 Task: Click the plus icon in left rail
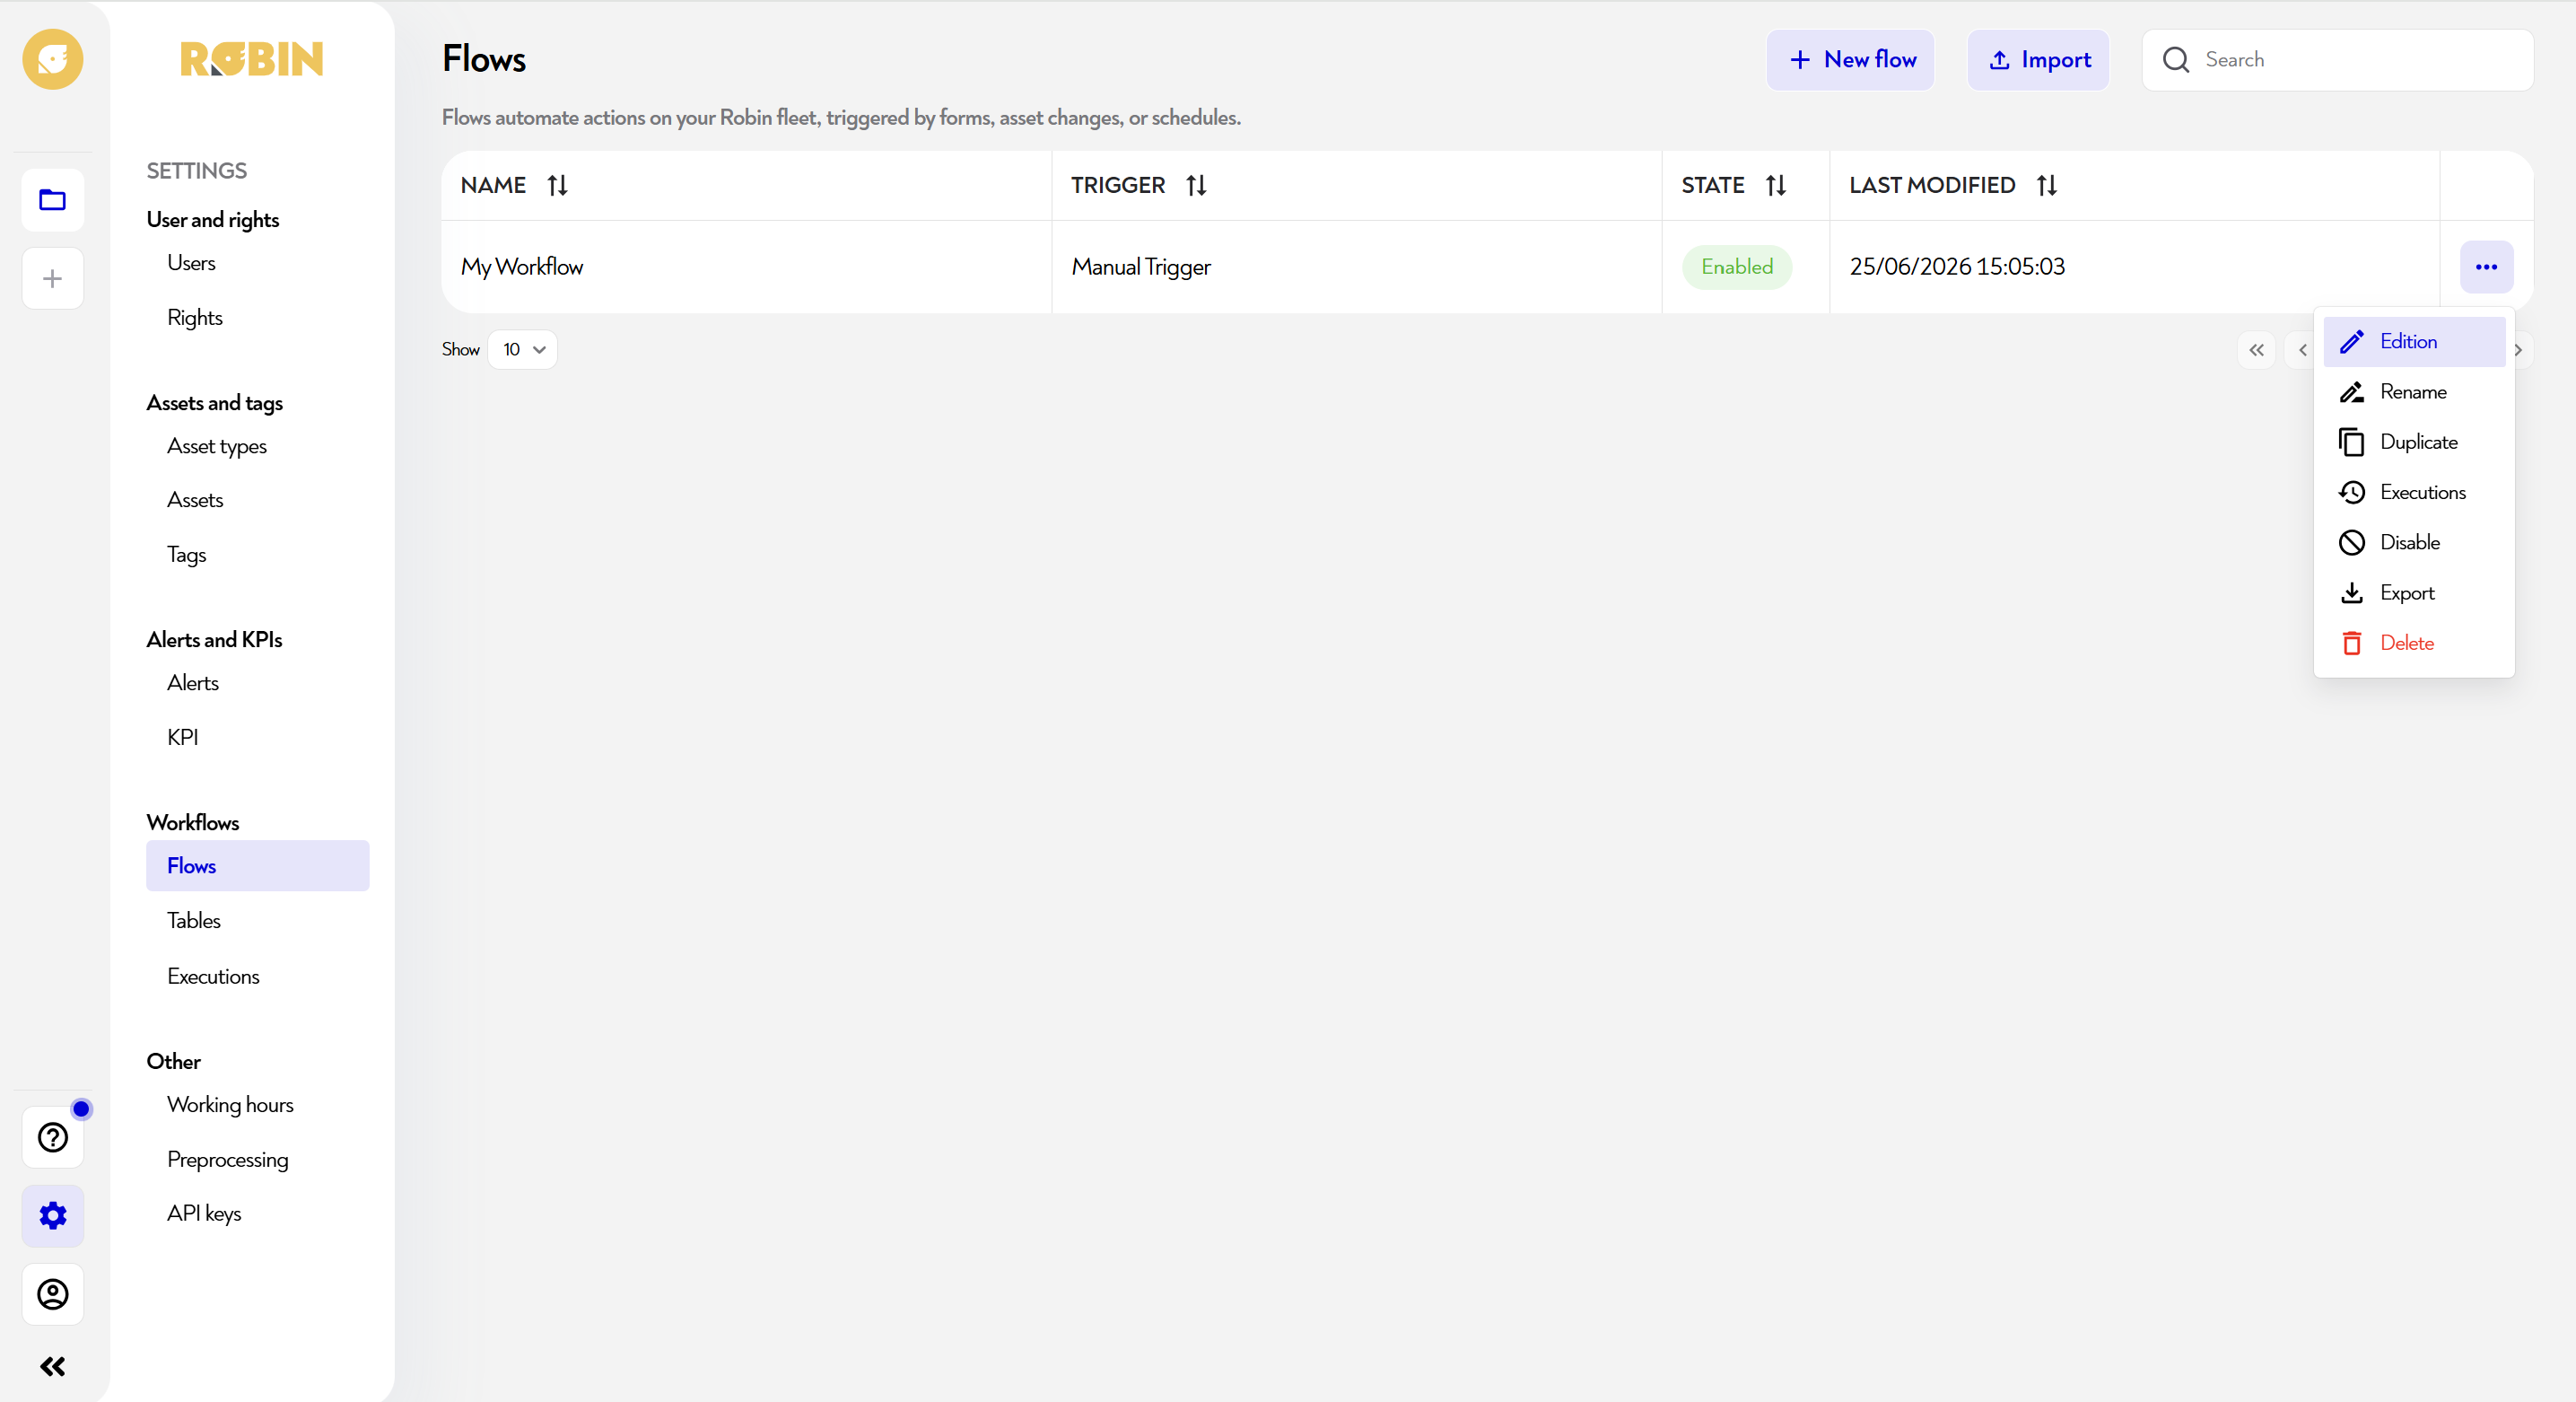point(52,278)
